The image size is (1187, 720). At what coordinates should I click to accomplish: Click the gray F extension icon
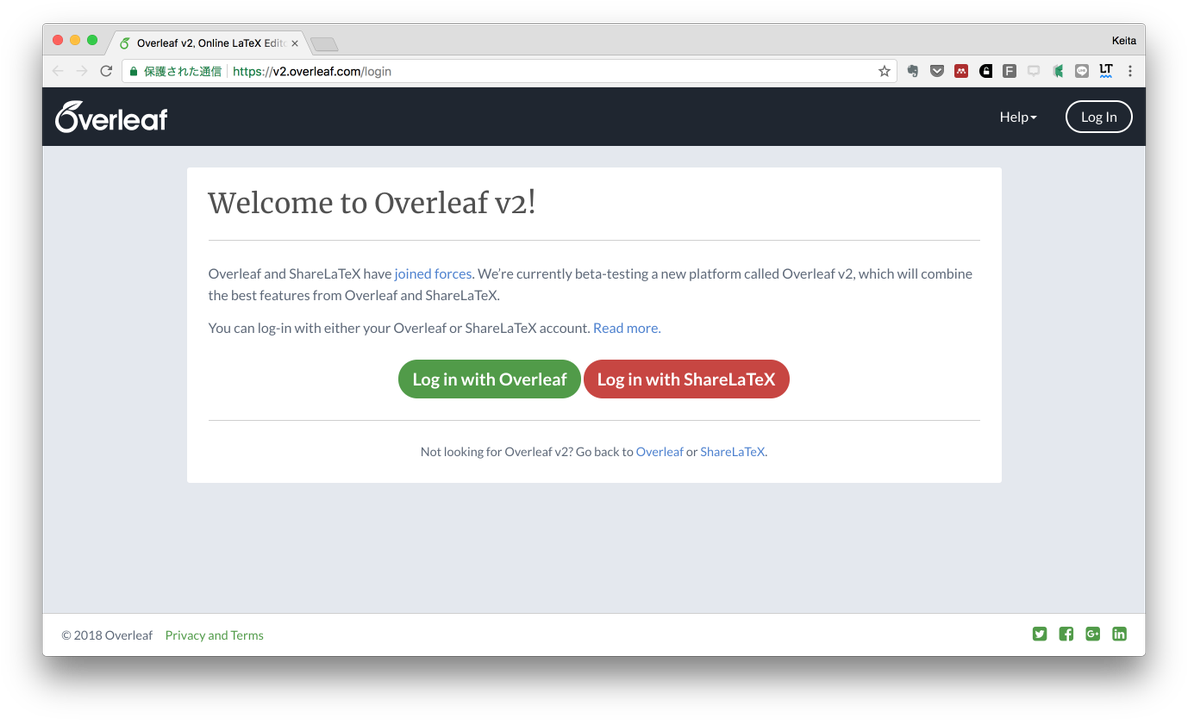(x=1009, y=71)
